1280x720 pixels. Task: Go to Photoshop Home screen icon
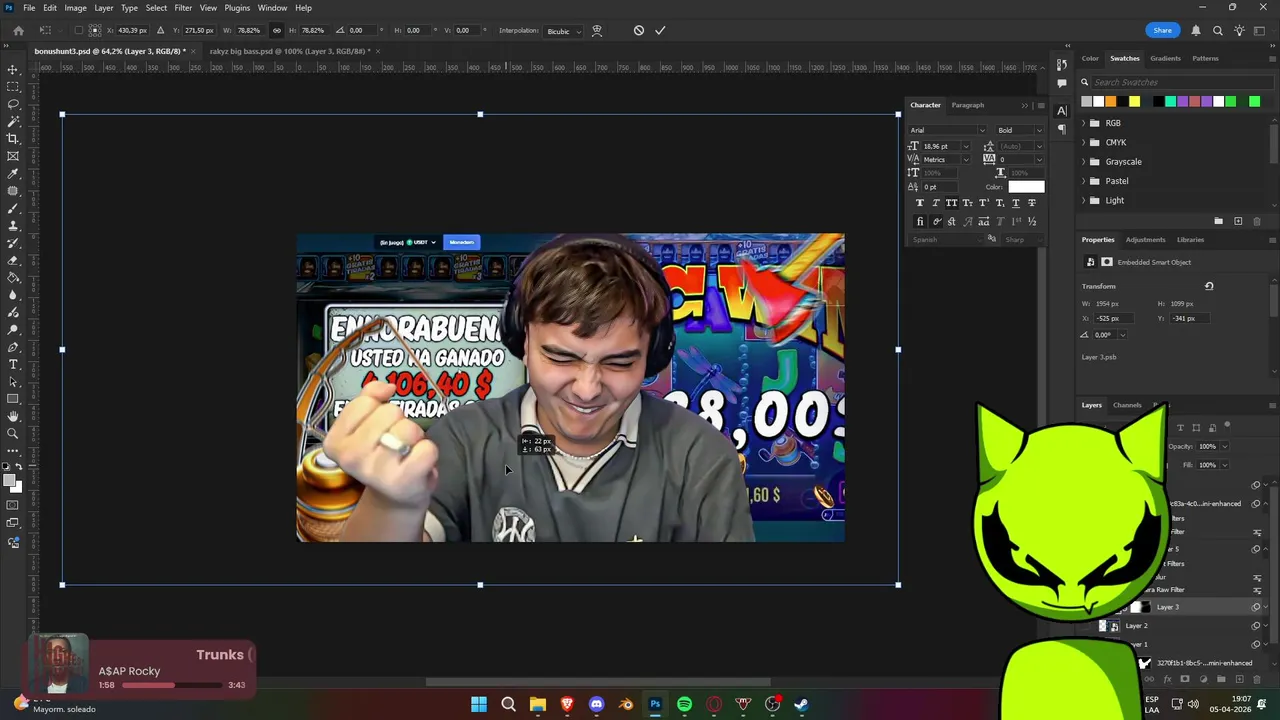pyautogui.click(x=18, y=30)
